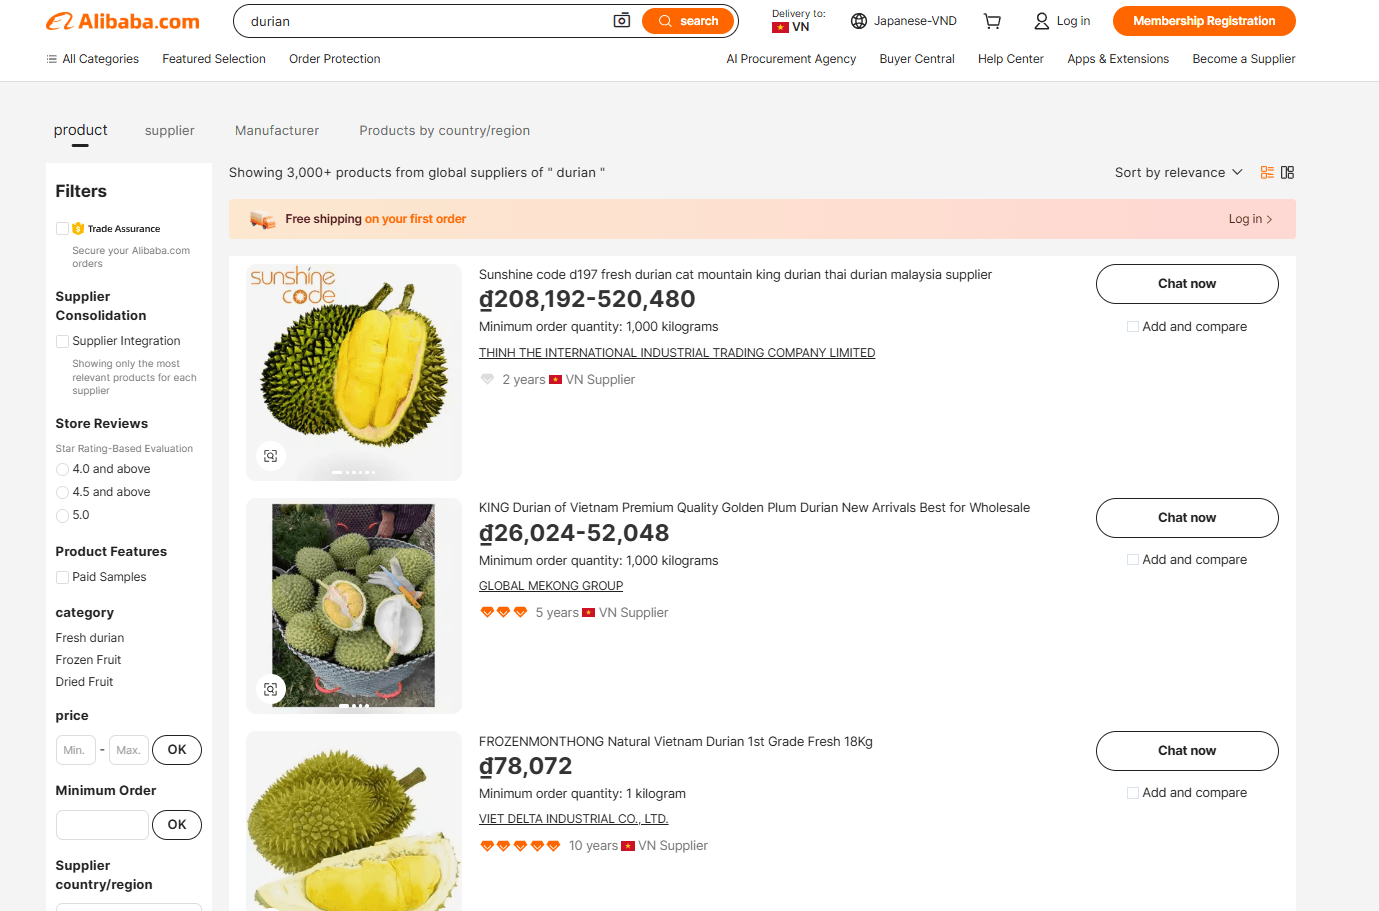1379x911 pixels.
Task: Open the Sort by relevance dropdown
Action: pos(1178,173)
